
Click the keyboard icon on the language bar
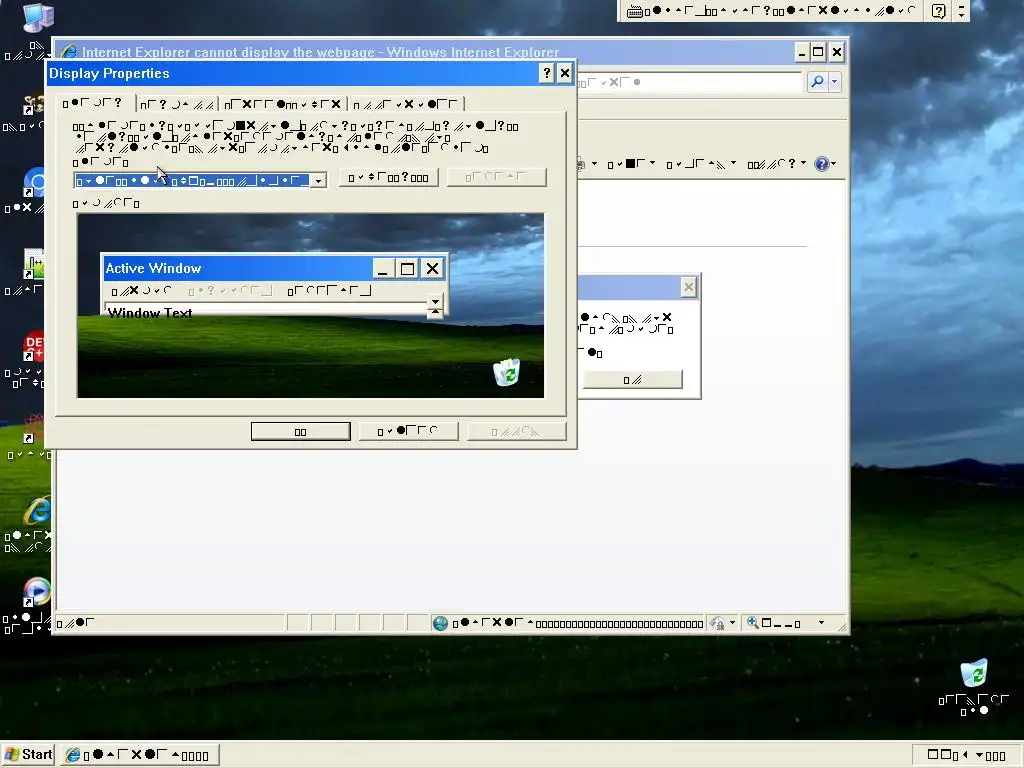click(x=634, y=11)
